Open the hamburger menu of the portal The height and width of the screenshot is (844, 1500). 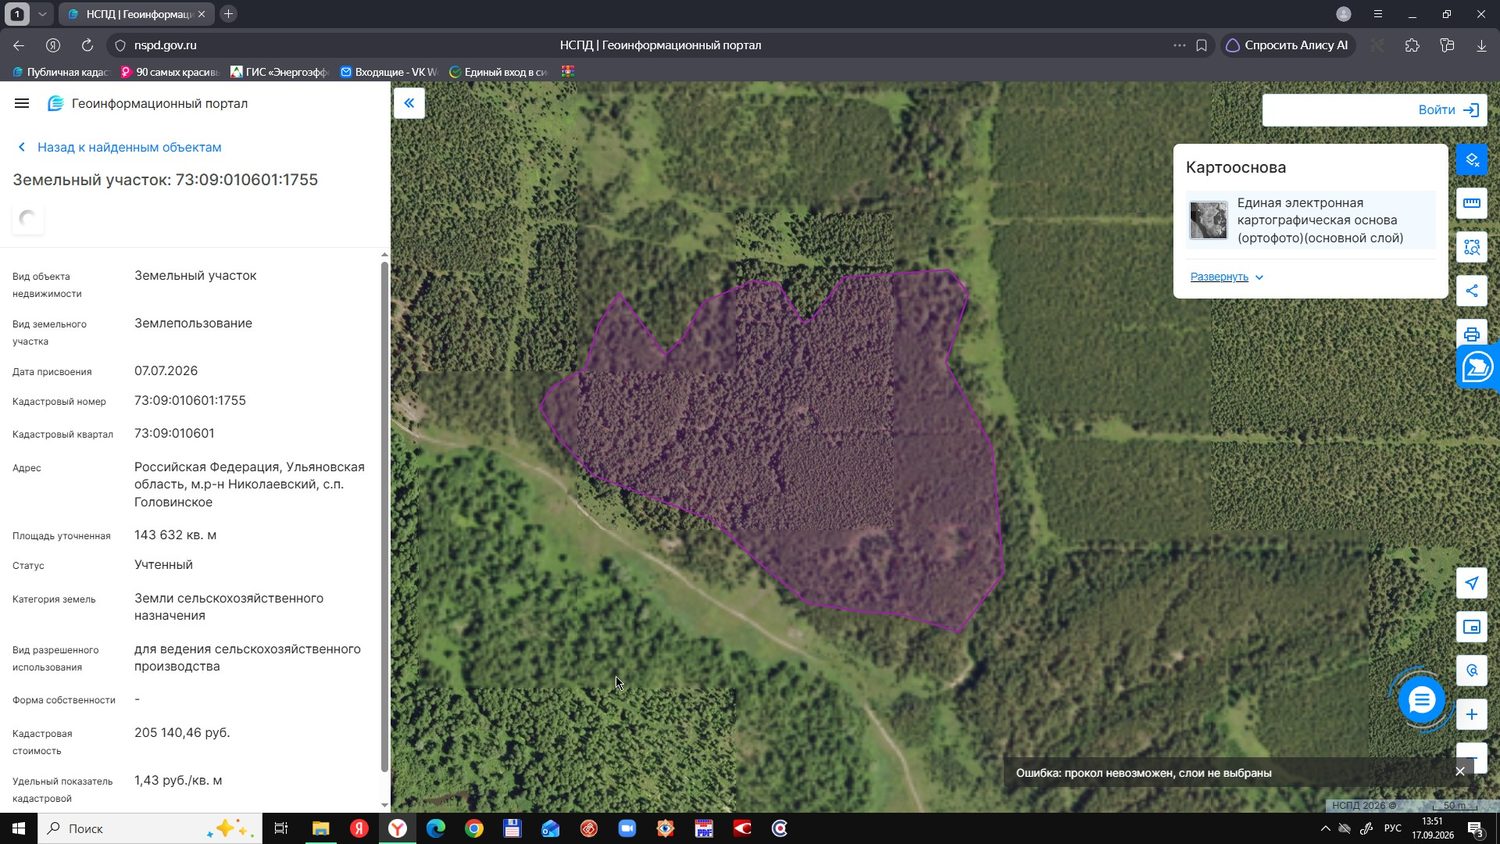(x=22, y=103)
